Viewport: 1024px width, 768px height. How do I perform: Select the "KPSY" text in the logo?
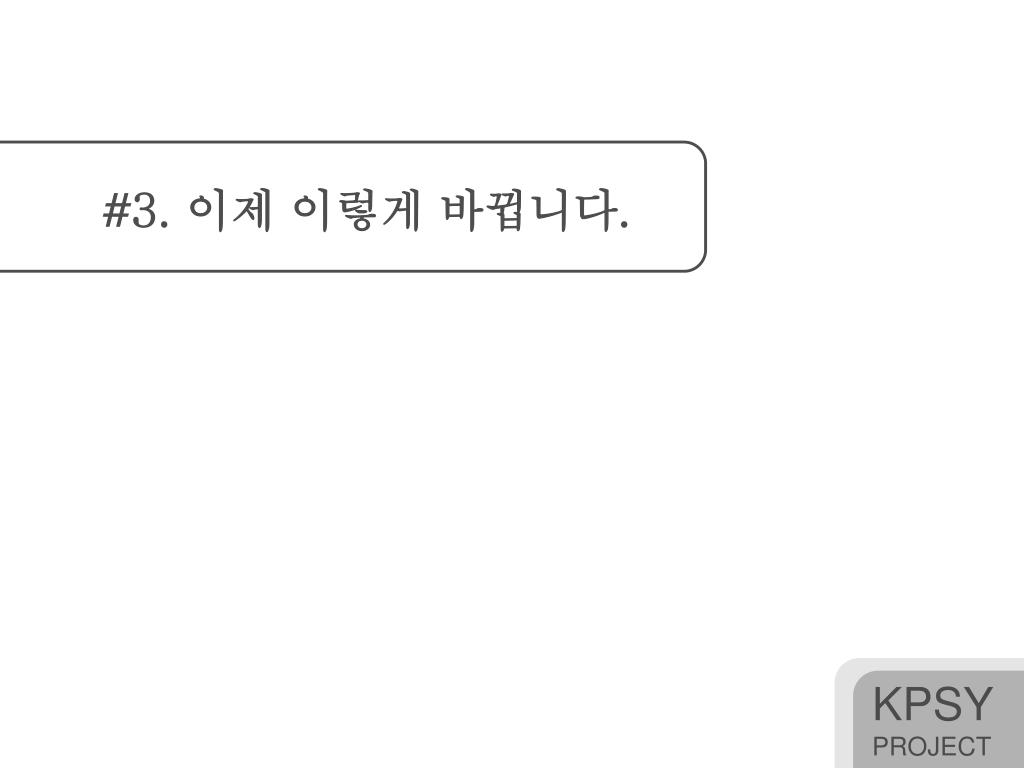pyautogui.click(x=933, y=704)
